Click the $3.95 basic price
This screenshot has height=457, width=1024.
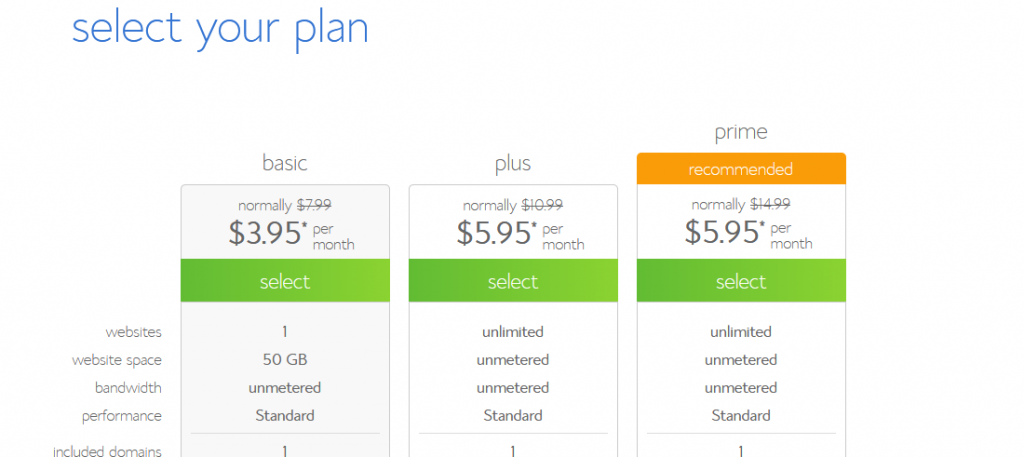(x=266, y=232)
